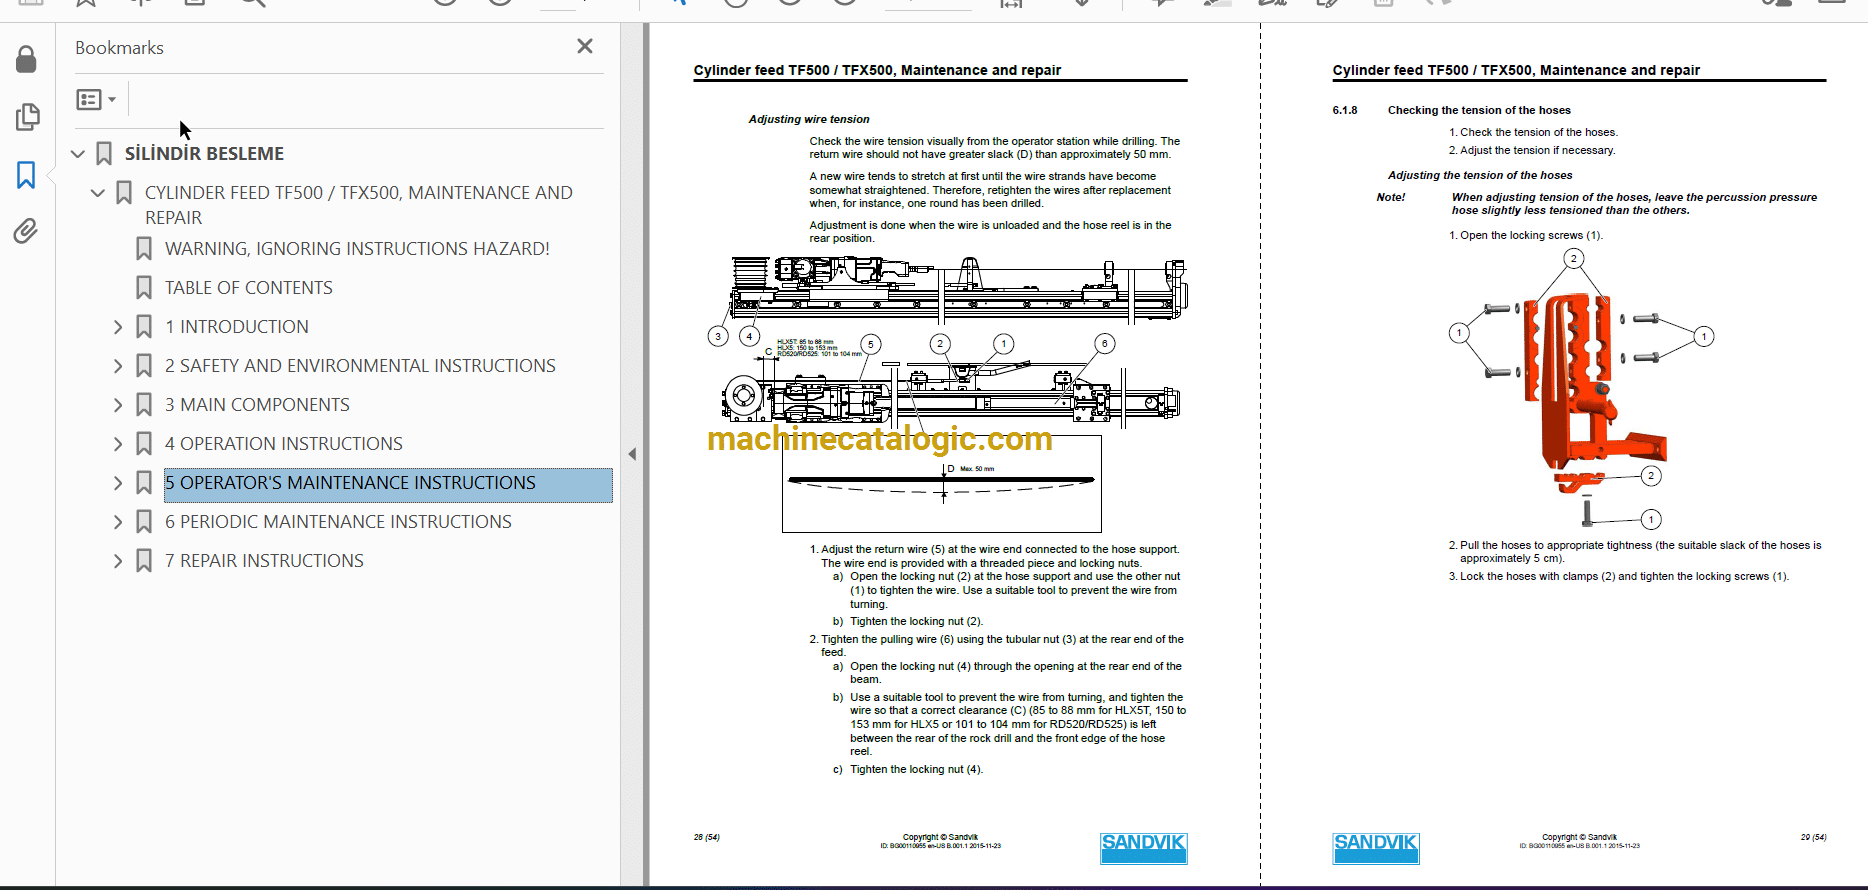Click bookmark icon beside 6 Periodic Maintenance
This screenshot has height=890, width=1868.
tap(144, 522)
